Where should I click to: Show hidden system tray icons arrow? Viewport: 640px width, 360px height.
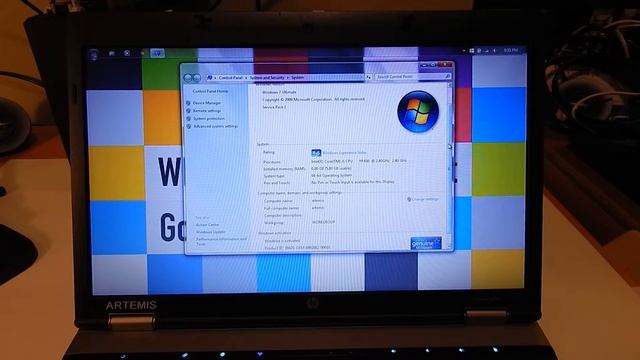(x=464, y=51)
